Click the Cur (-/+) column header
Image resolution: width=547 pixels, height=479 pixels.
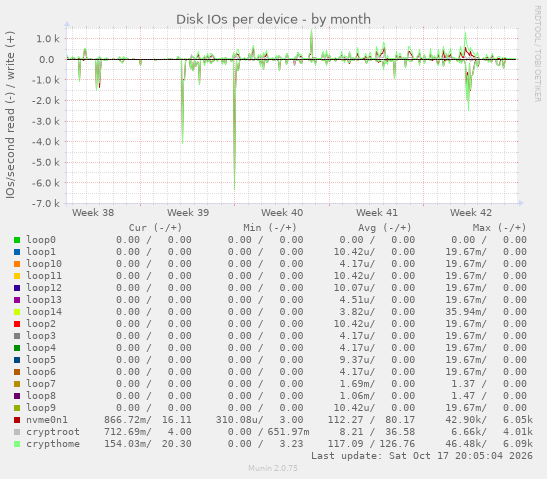click(156, 228)
